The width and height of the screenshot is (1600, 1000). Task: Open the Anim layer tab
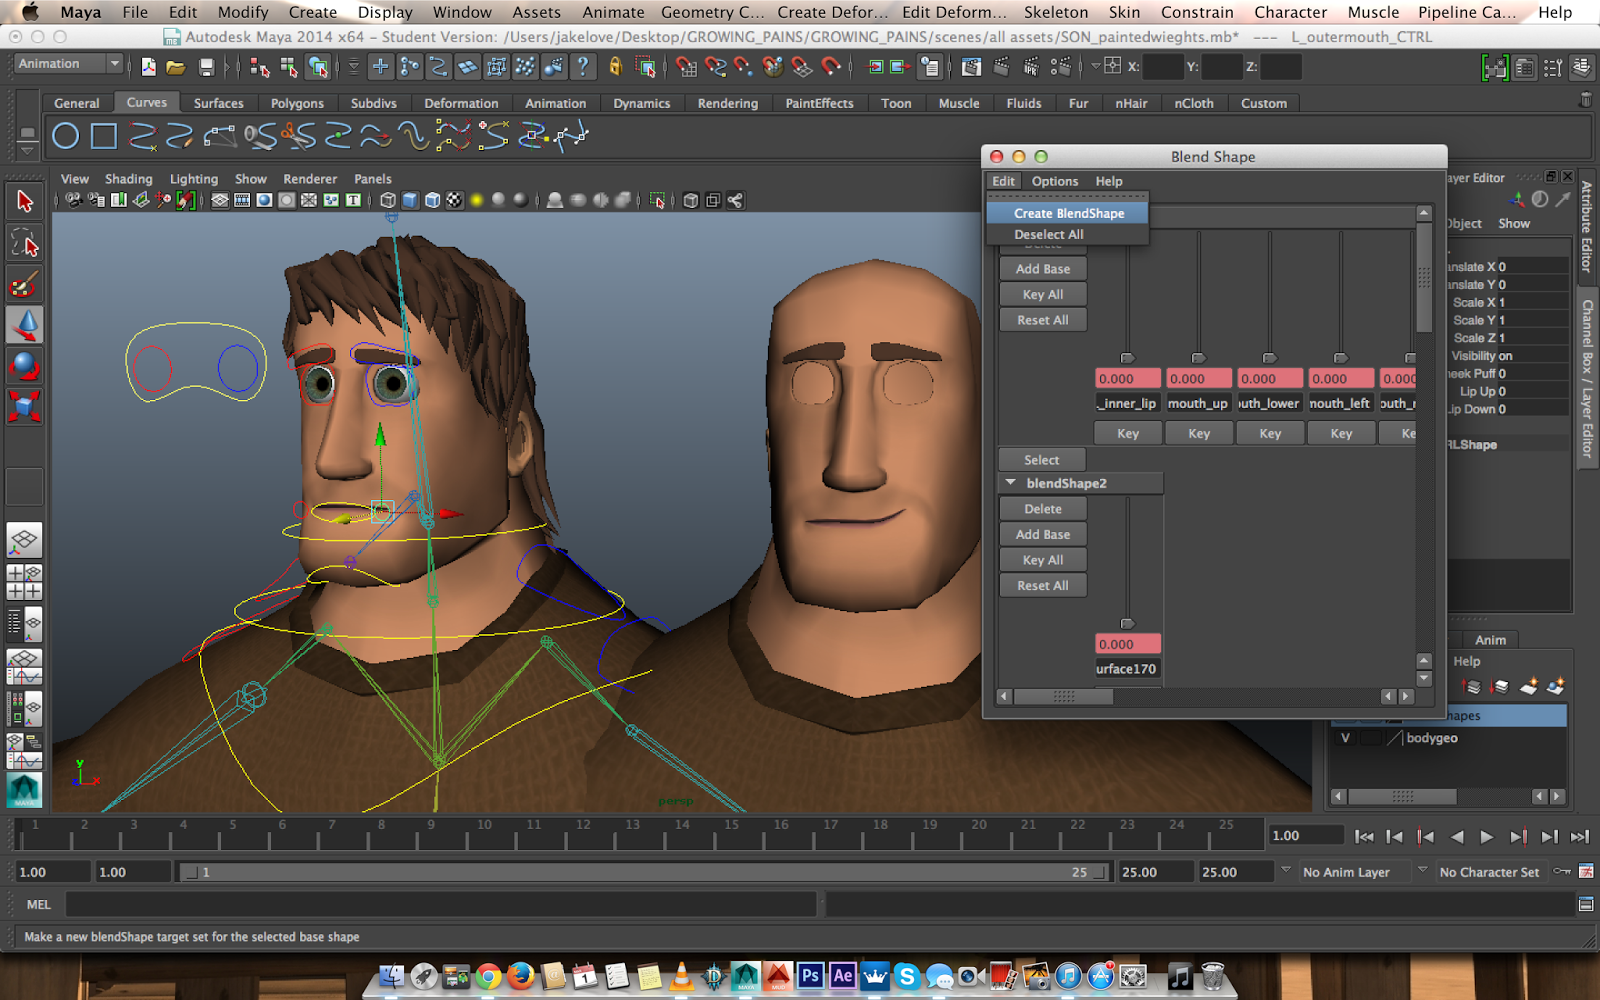[x=1490, y=640]
